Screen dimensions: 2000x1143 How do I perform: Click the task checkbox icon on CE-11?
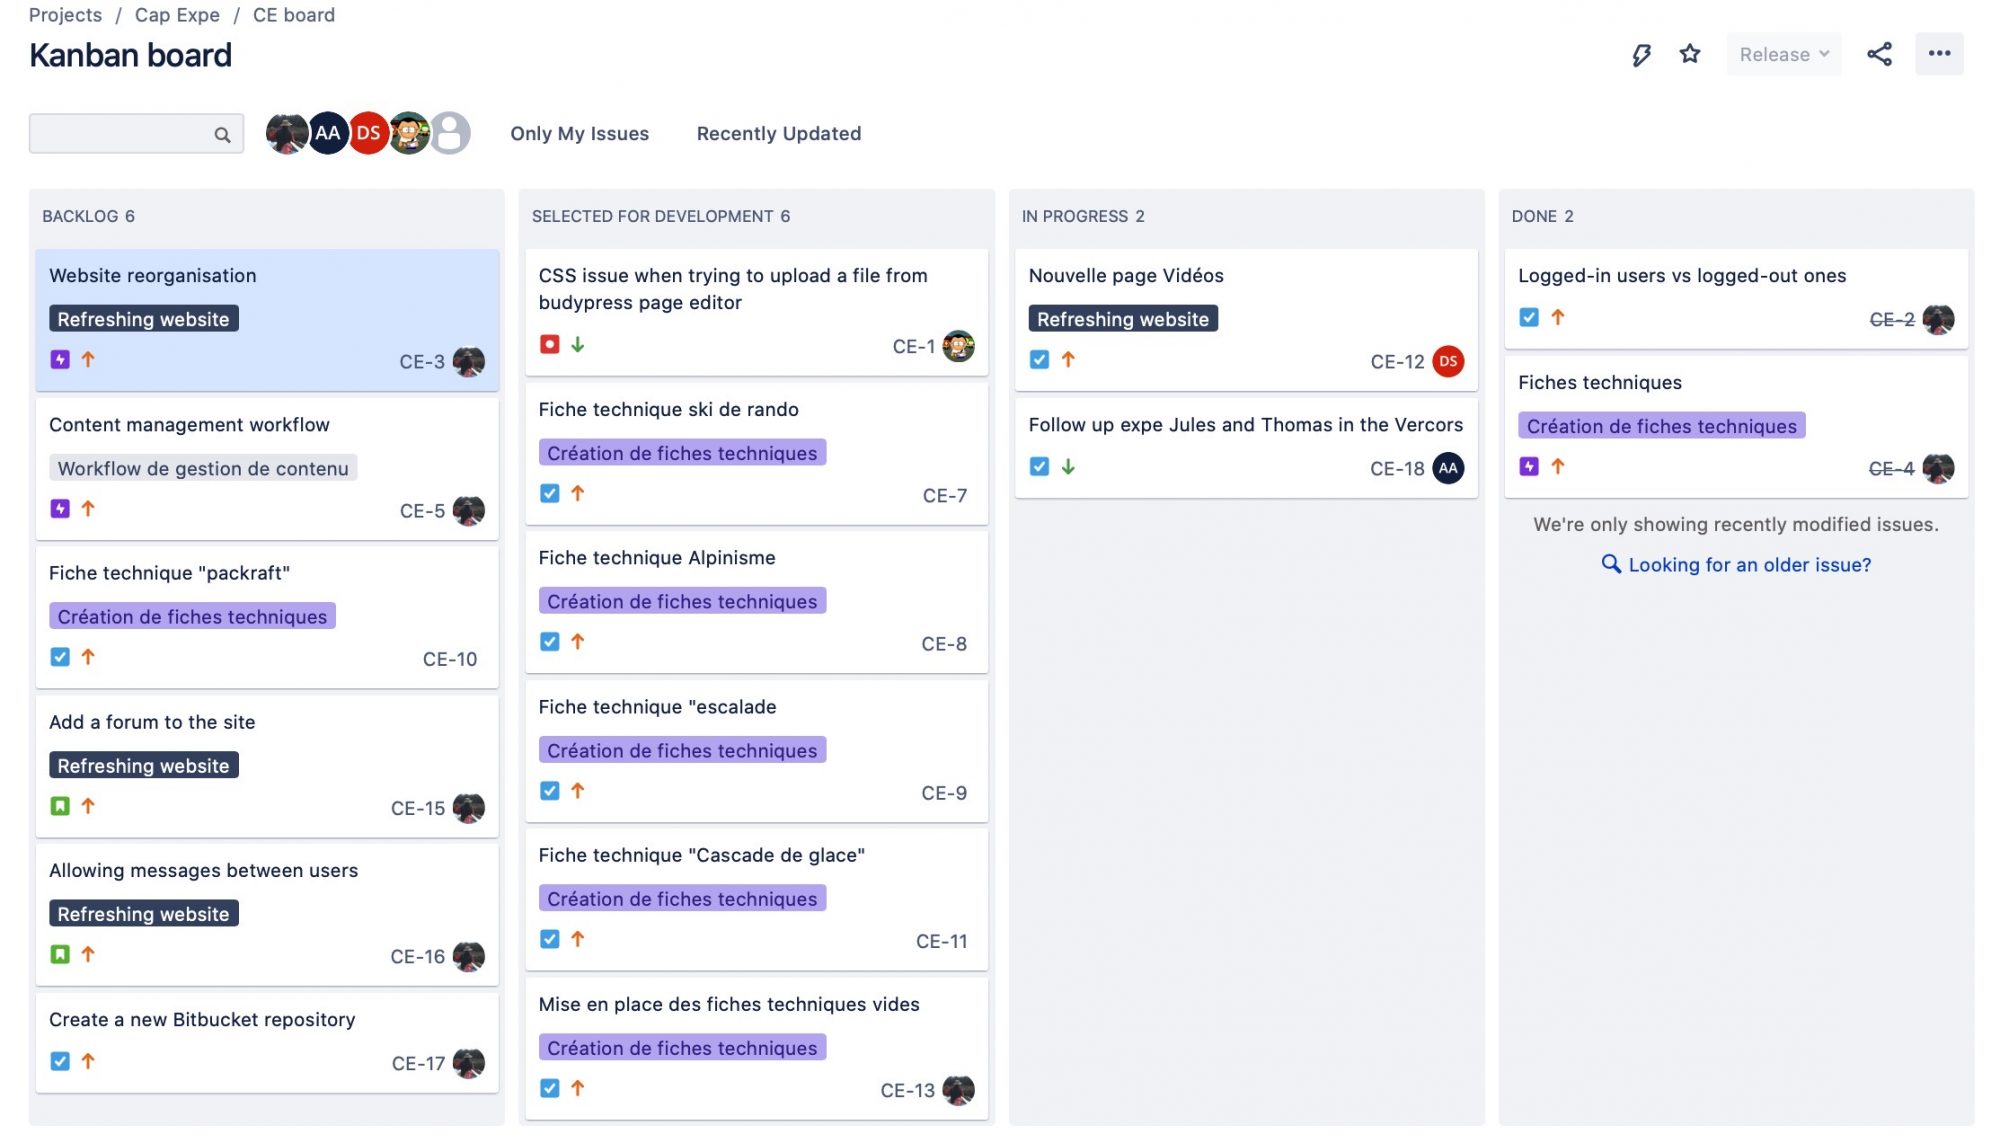coord(549,939)
